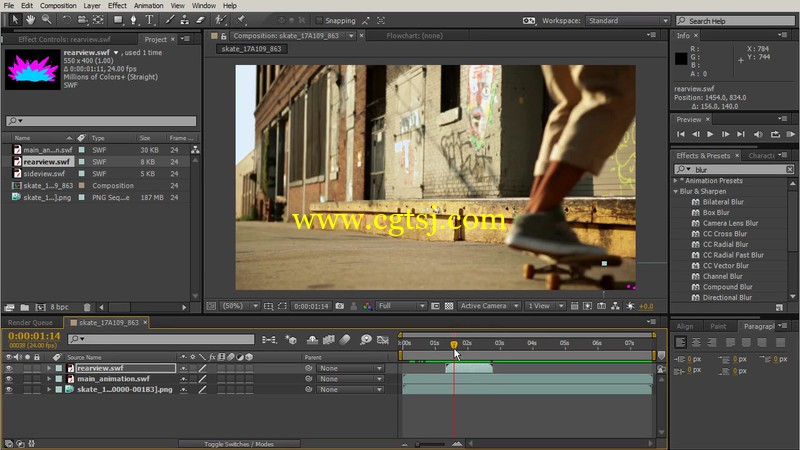Select the Brush tool
Viewport: 800px width, 450px height.
[170, 20]
